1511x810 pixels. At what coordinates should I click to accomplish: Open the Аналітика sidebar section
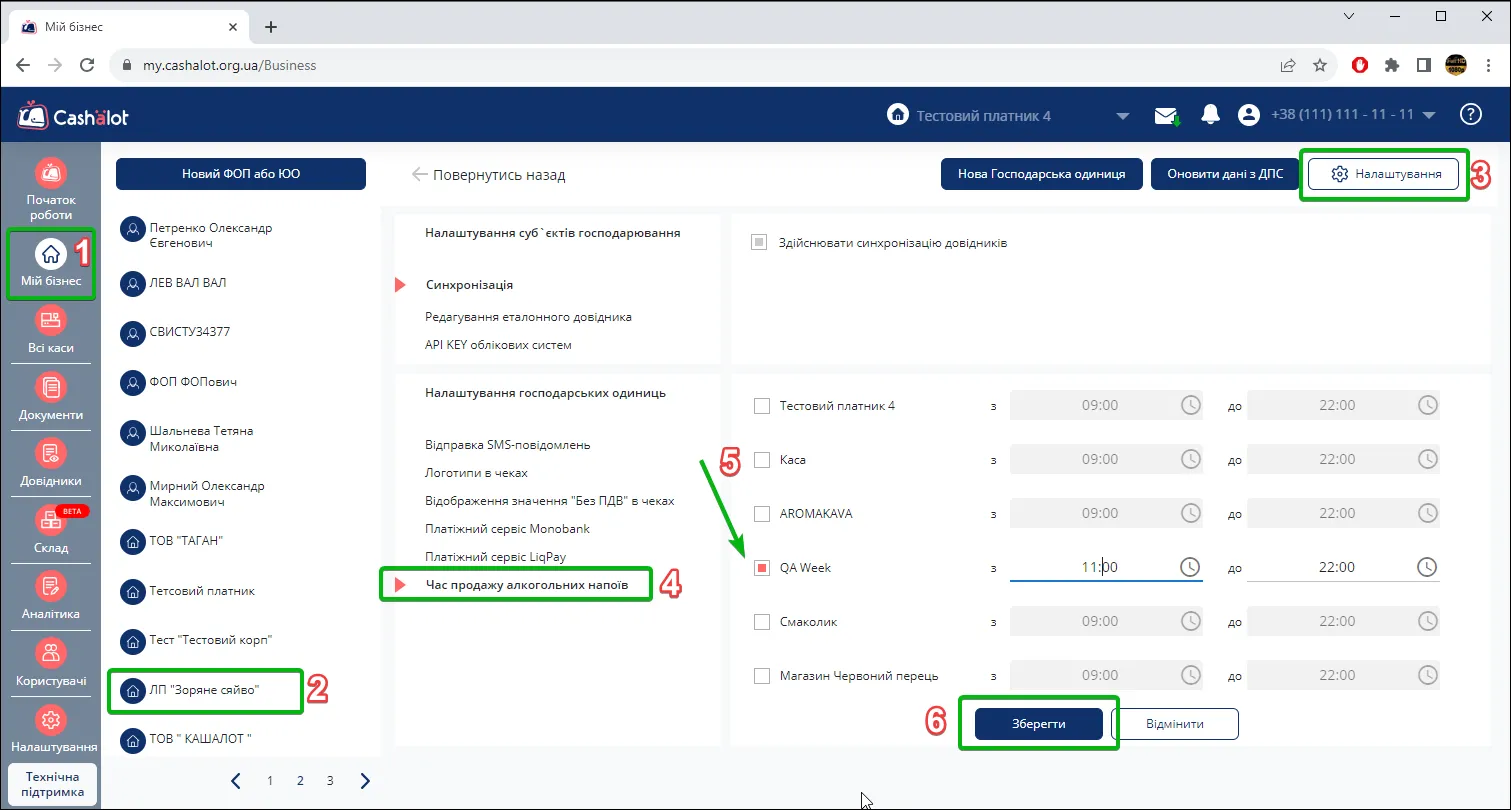51,596
